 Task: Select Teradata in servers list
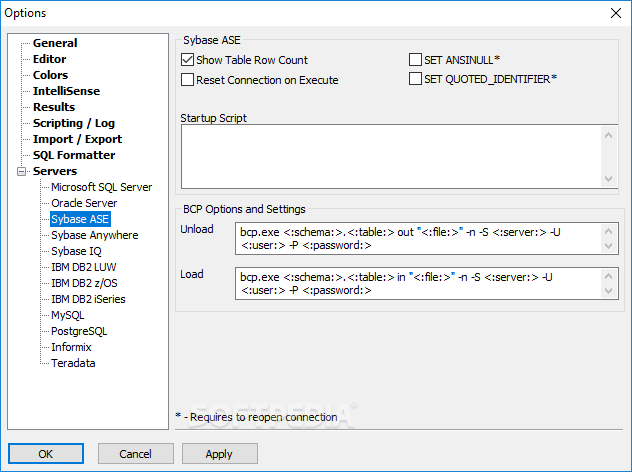73,363
